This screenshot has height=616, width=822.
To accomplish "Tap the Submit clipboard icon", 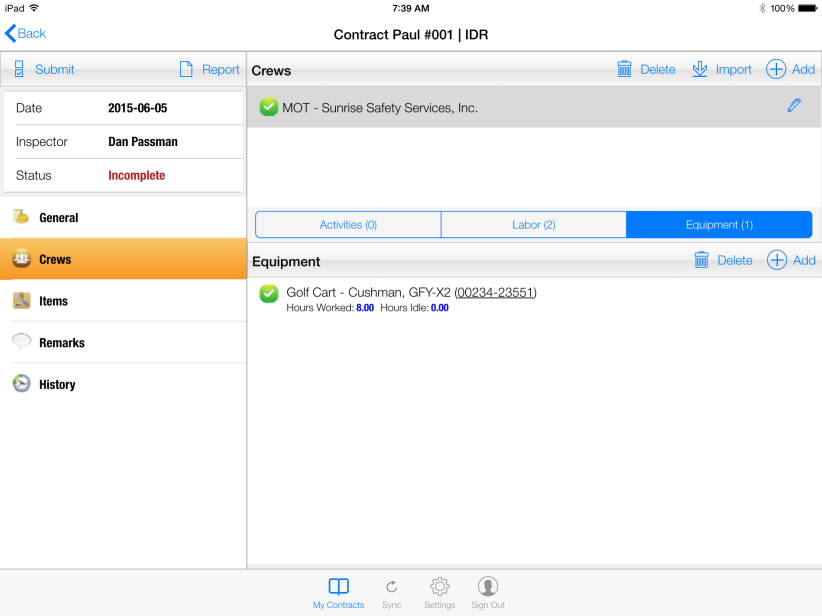I will point(19,69).
